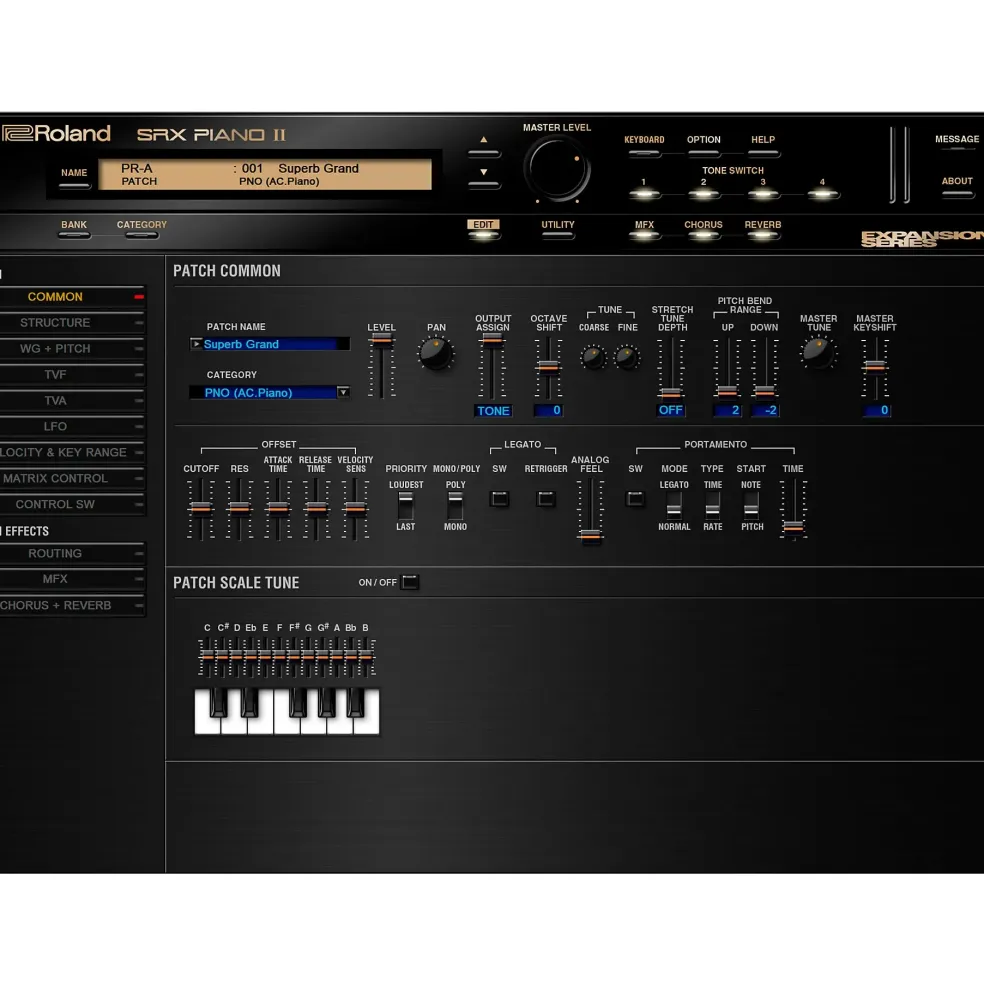Viewport: 984px width, 985px height.
Task: Flip the Portamento Mode switch
Action: coord(674,506)
